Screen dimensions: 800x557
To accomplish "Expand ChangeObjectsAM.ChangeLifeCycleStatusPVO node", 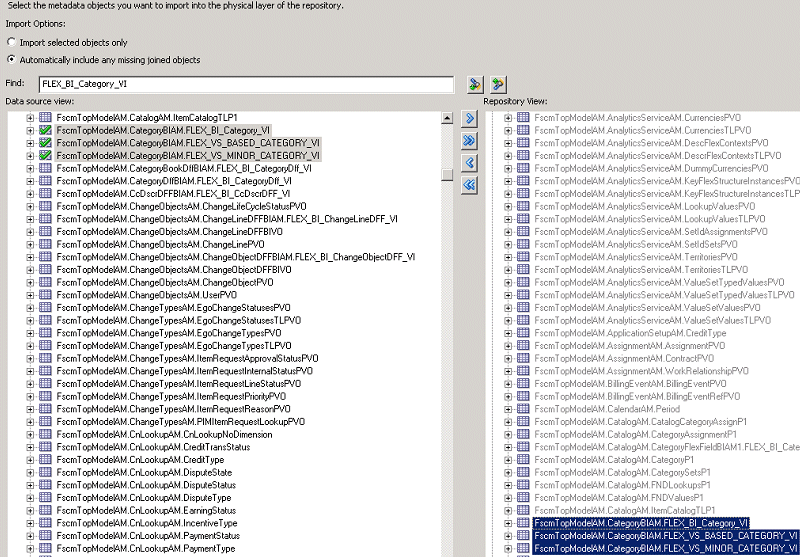I will [30, 207].
